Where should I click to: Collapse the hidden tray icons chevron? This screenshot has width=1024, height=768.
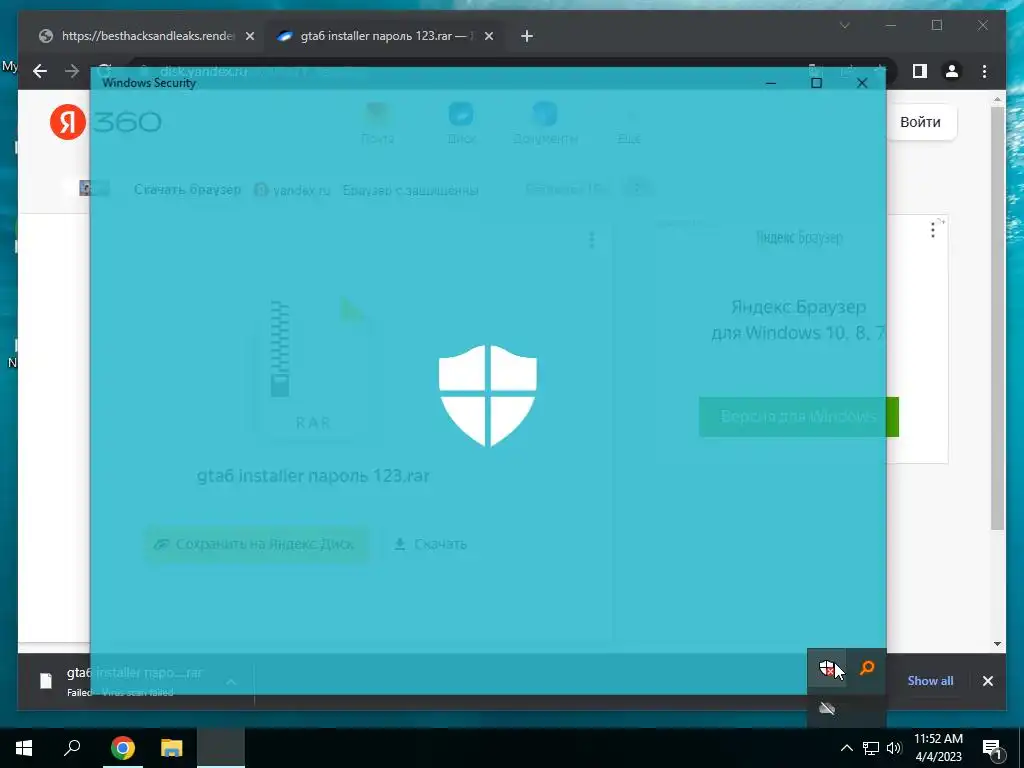846,748
